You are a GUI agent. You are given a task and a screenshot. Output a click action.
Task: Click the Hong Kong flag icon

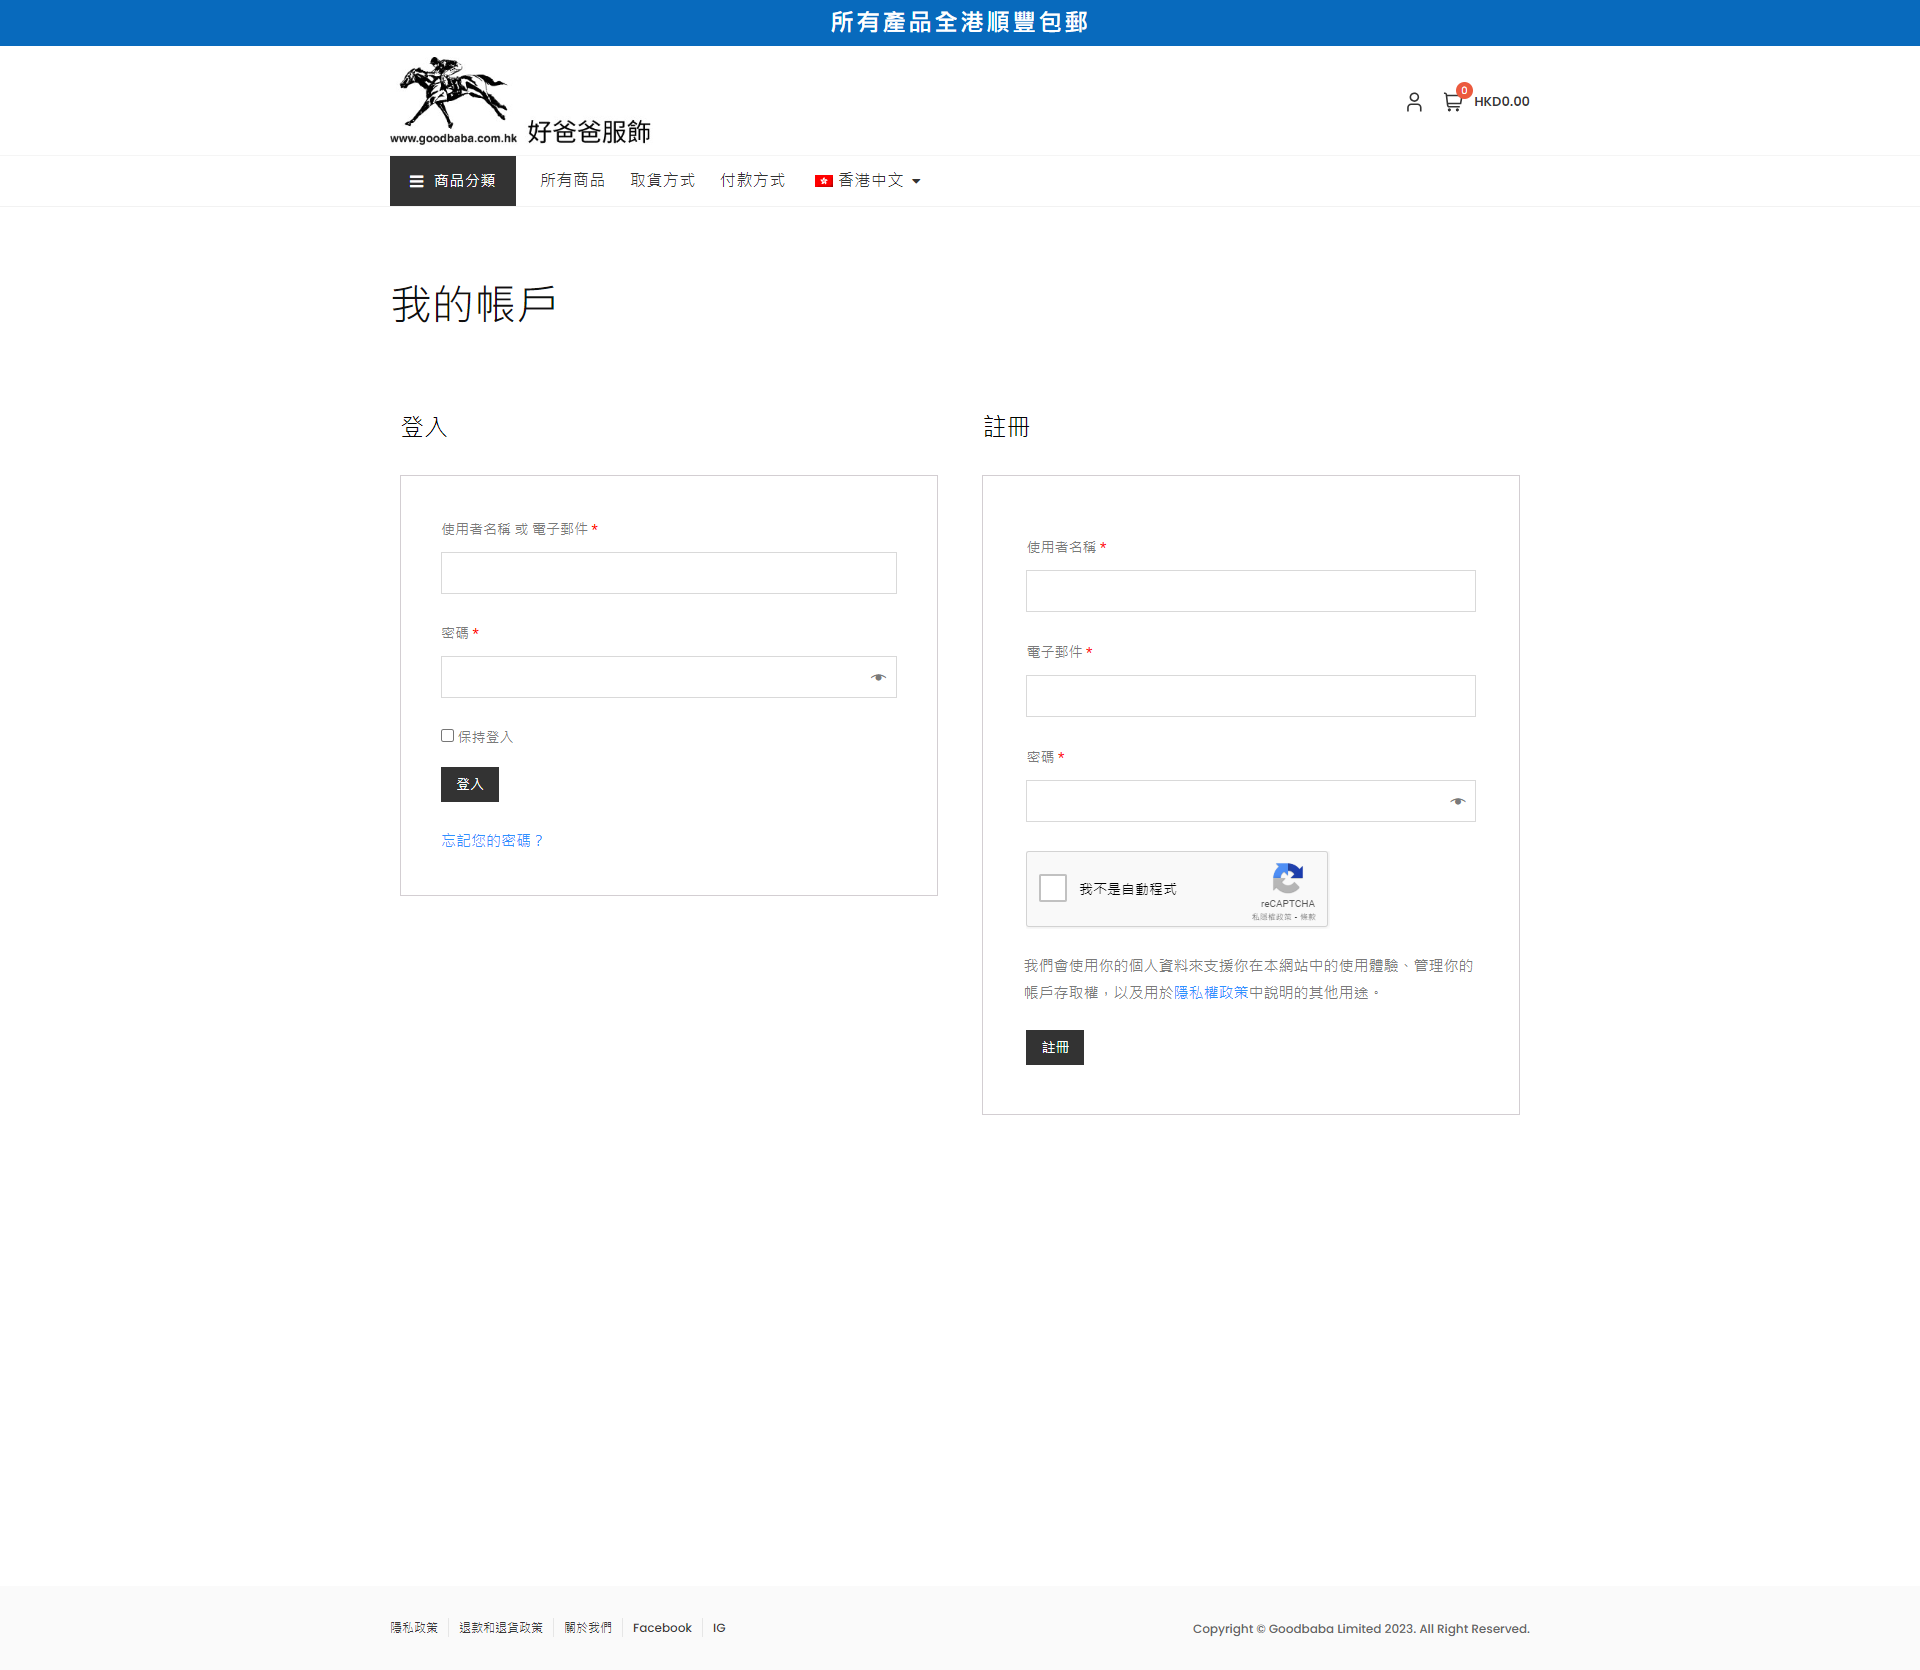[823, 181]
